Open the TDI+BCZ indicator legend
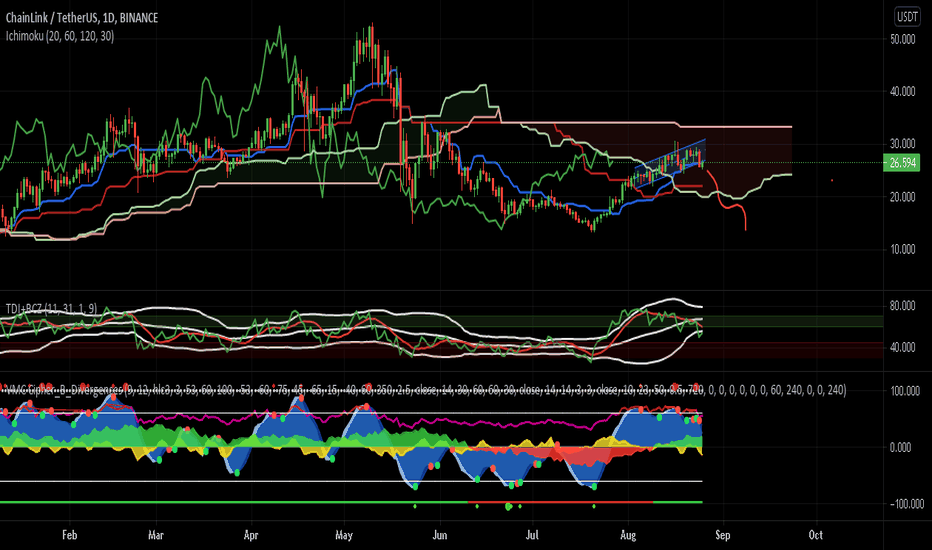Screen dimensions: 932x550 [51, 309]
